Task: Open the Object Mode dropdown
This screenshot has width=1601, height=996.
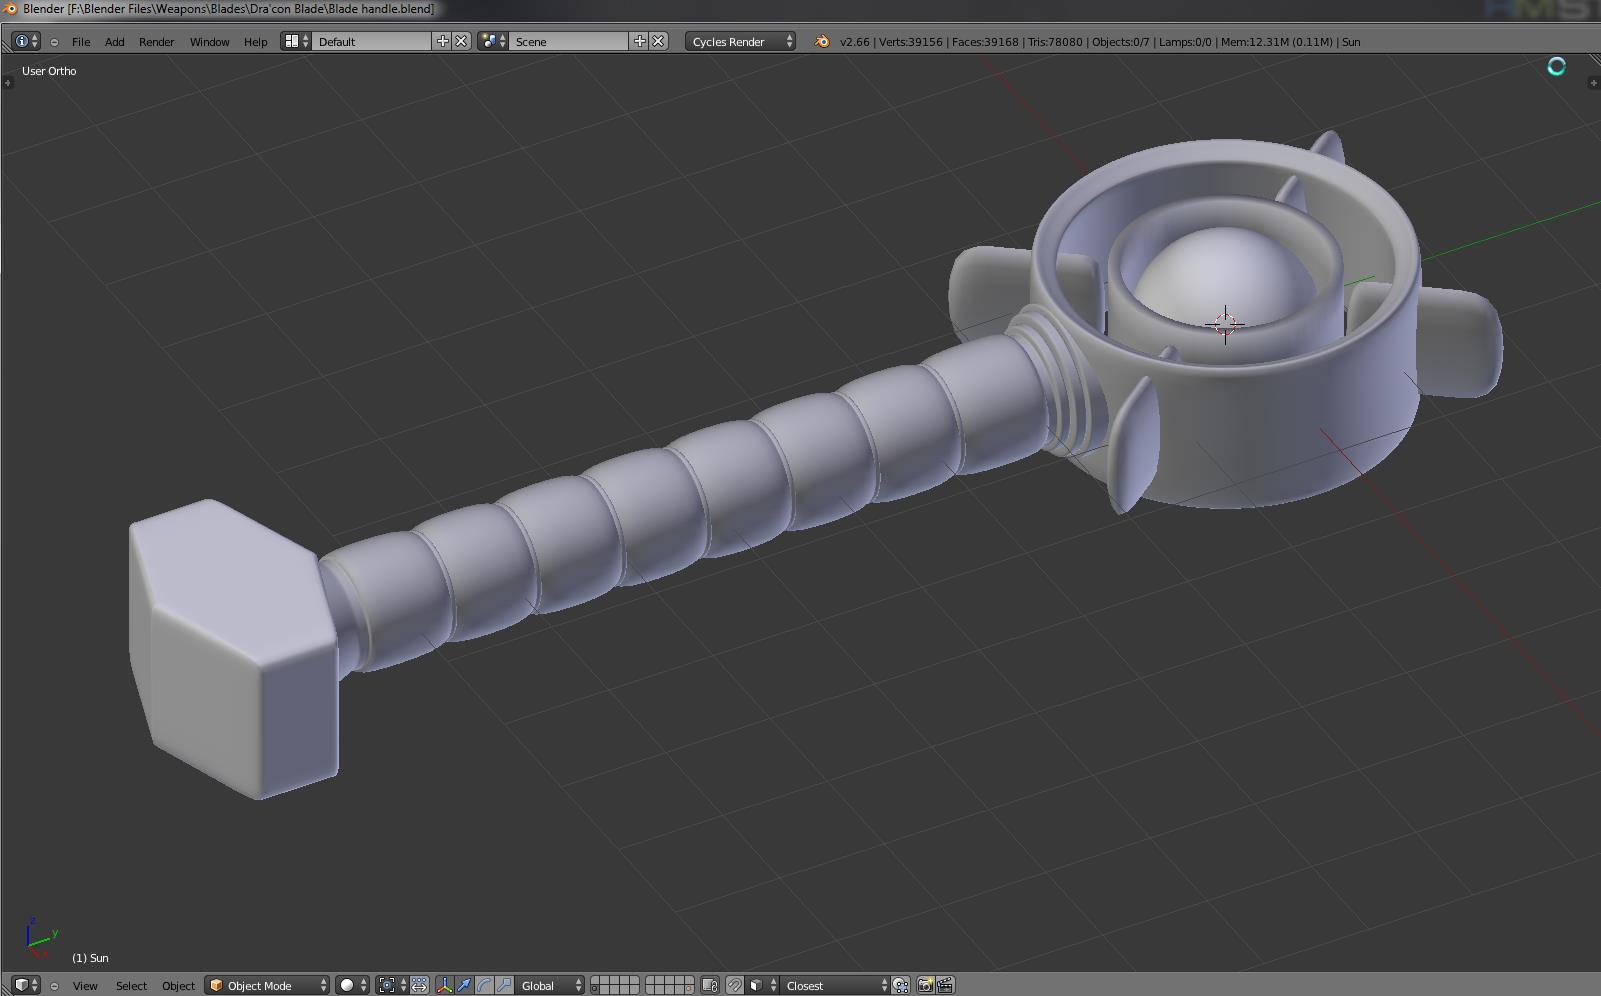Action: click(x=267, y=985)
